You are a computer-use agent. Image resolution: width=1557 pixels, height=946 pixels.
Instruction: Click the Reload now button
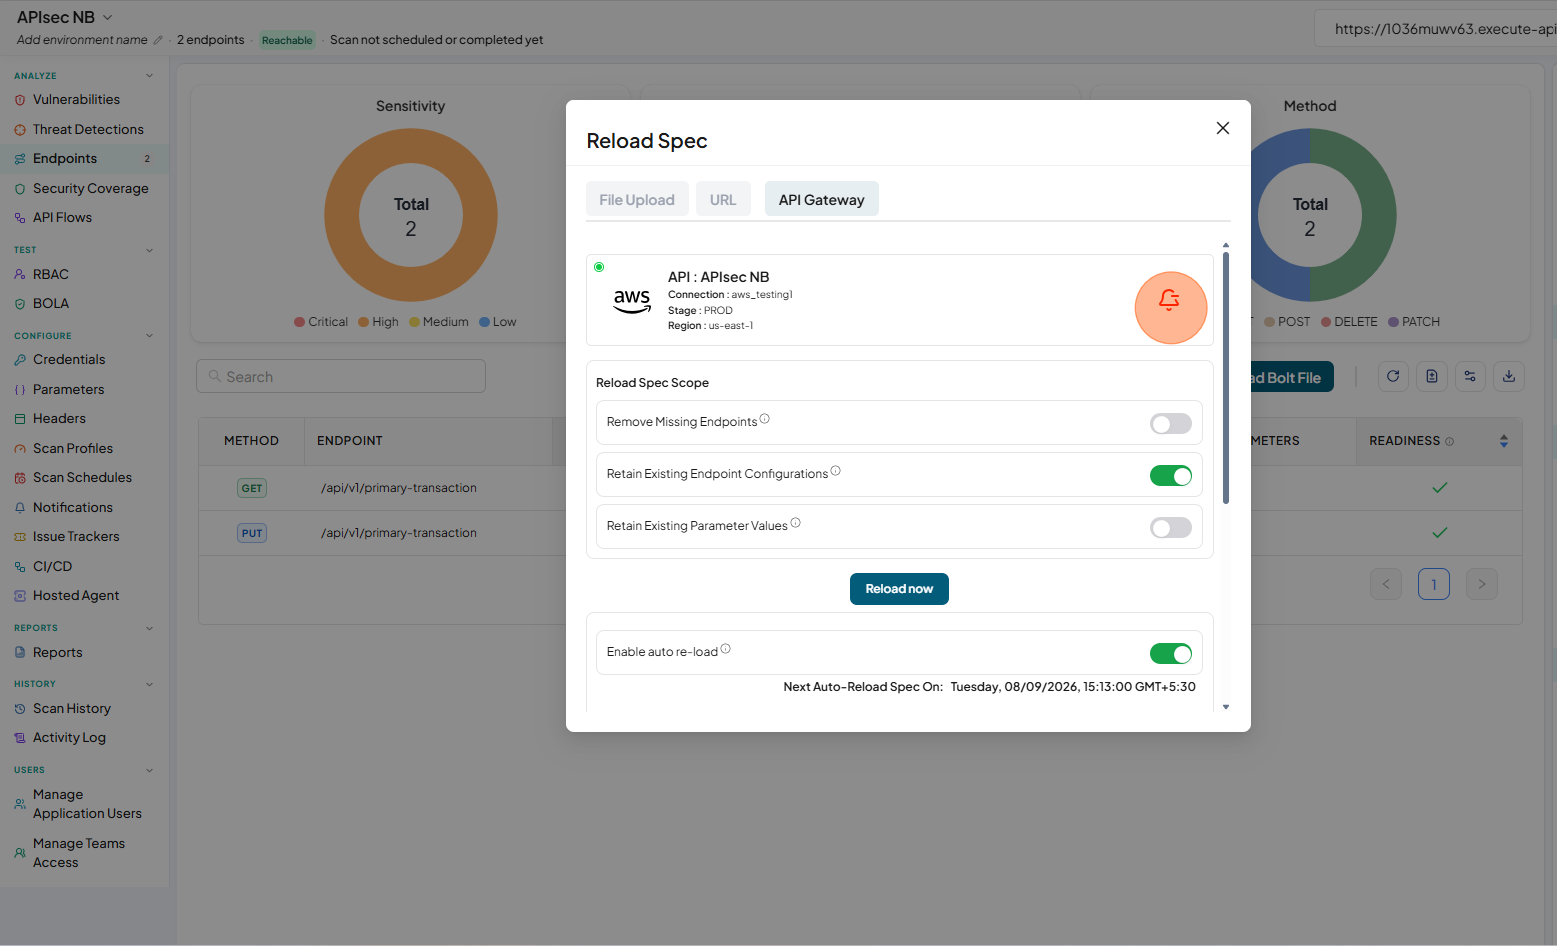(x=899, y=589)
